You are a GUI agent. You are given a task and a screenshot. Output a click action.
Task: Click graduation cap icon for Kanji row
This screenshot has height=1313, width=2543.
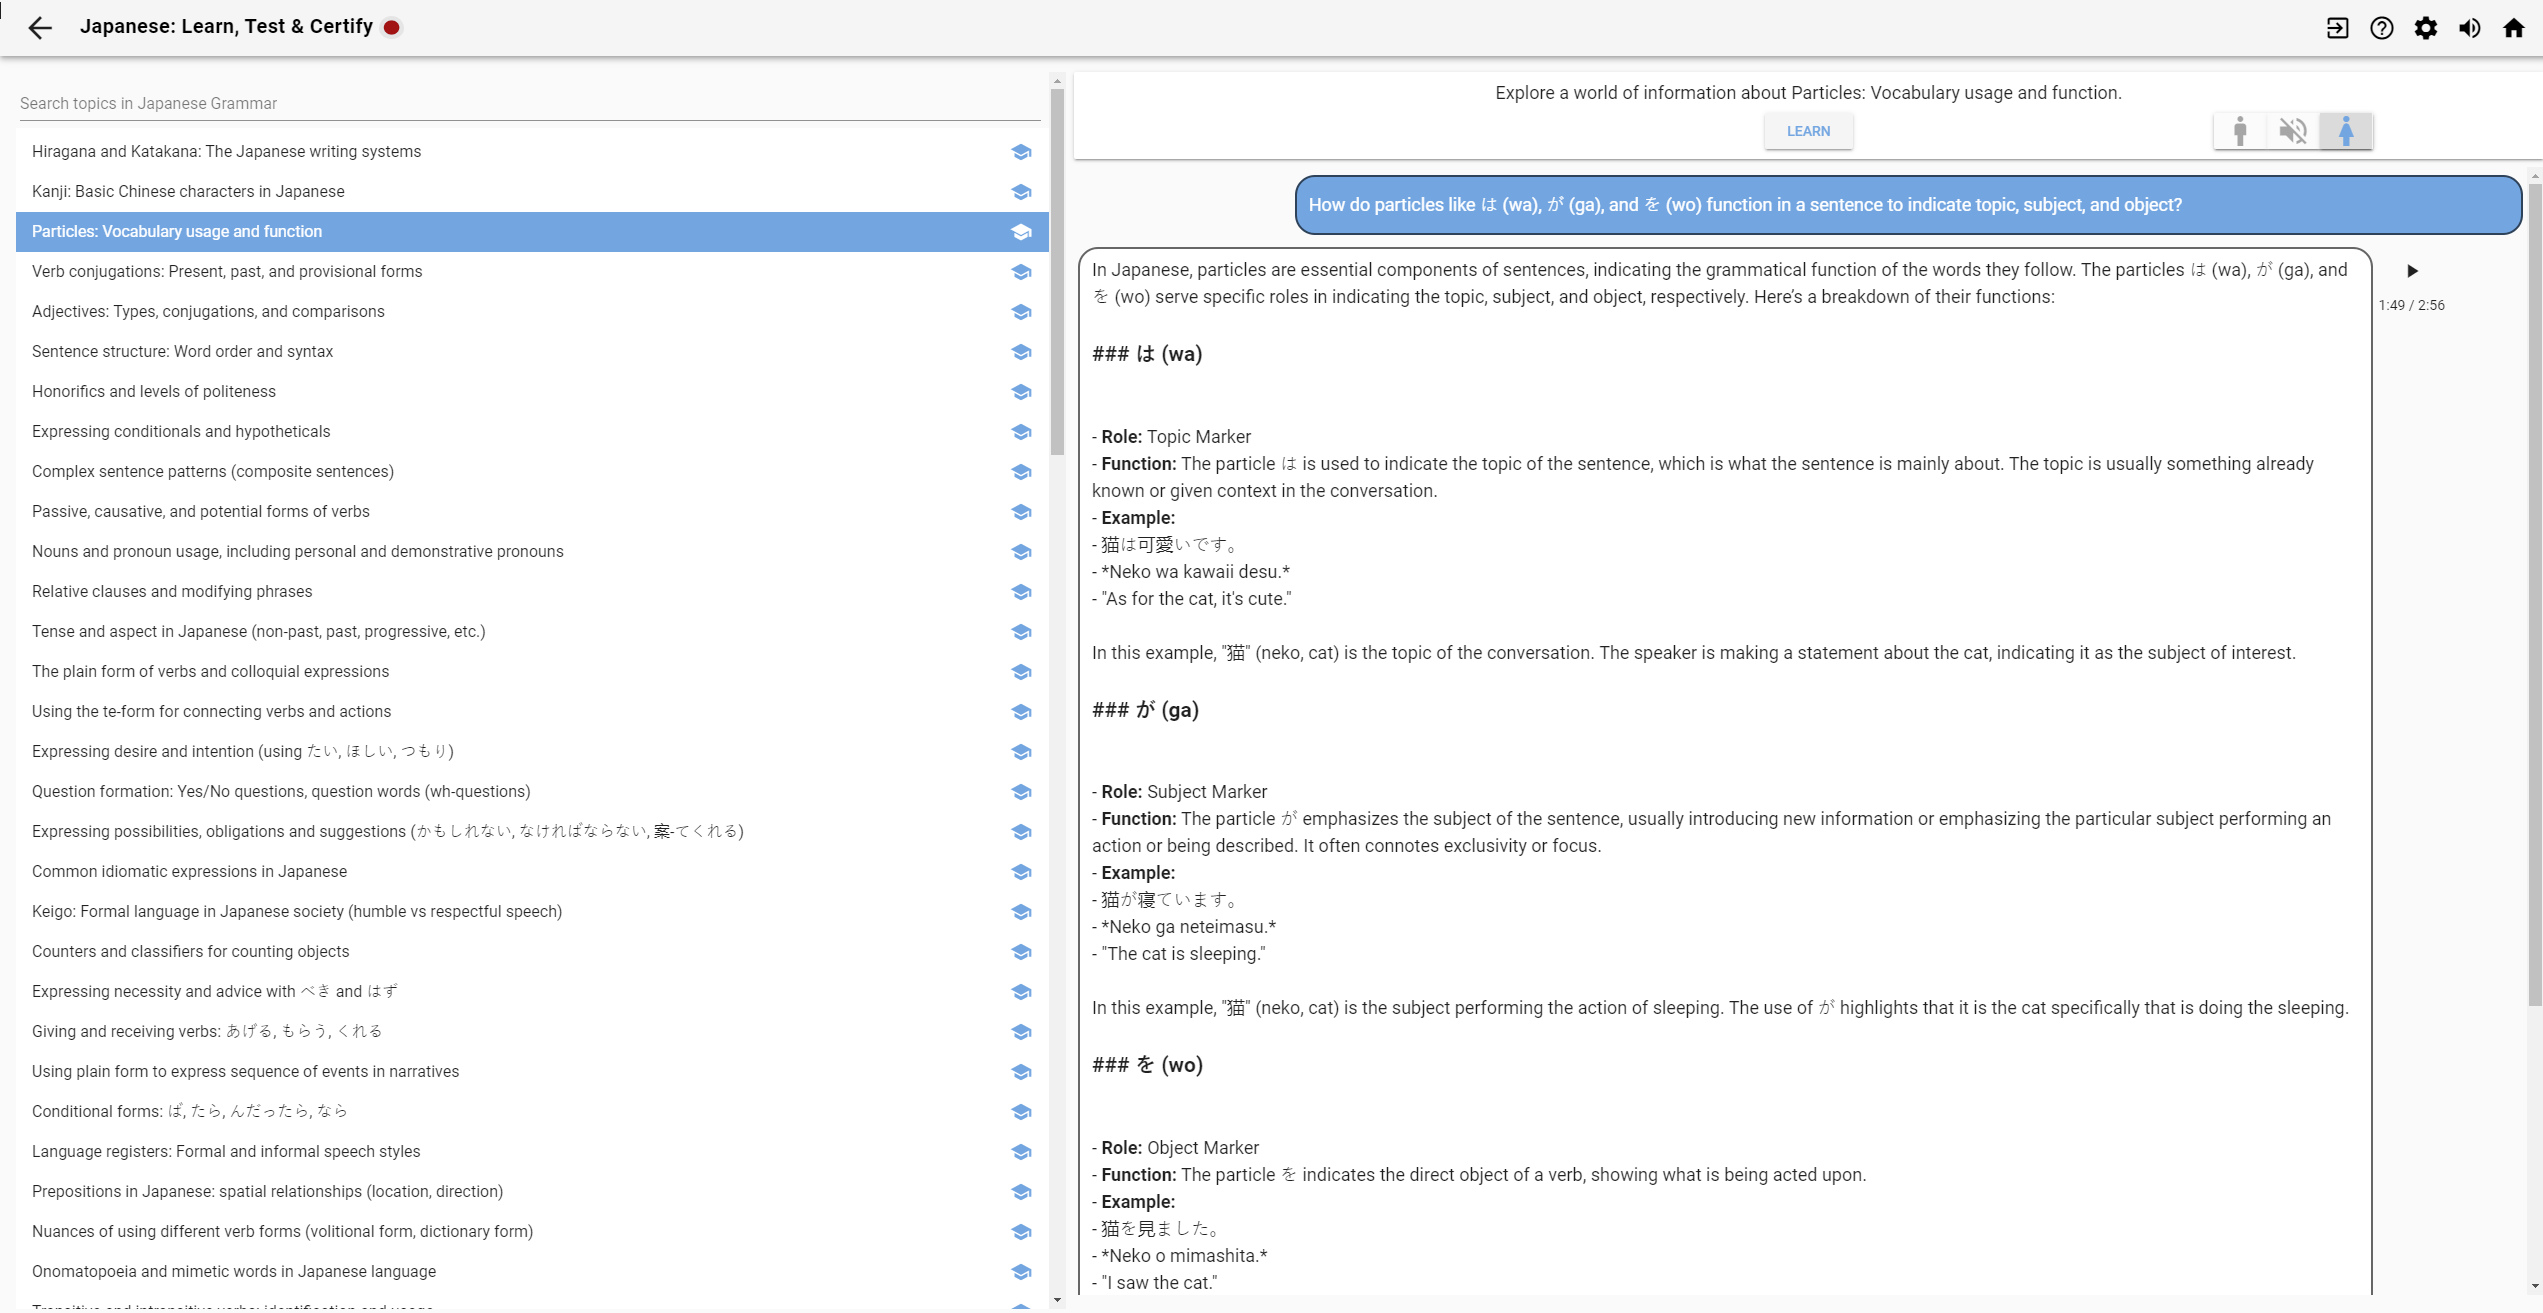[x=1021, y=192]
